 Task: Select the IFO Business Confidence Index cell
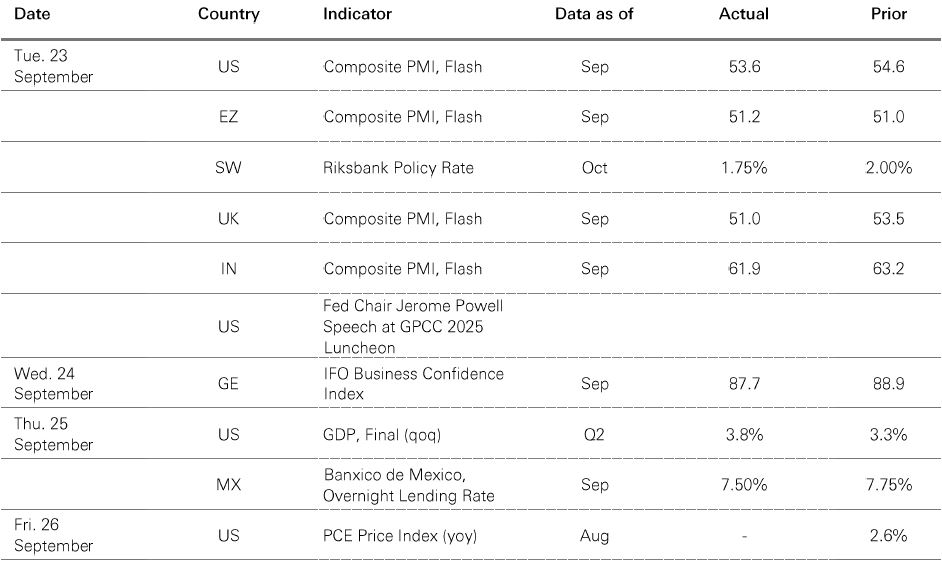click(x=413, y=383)
